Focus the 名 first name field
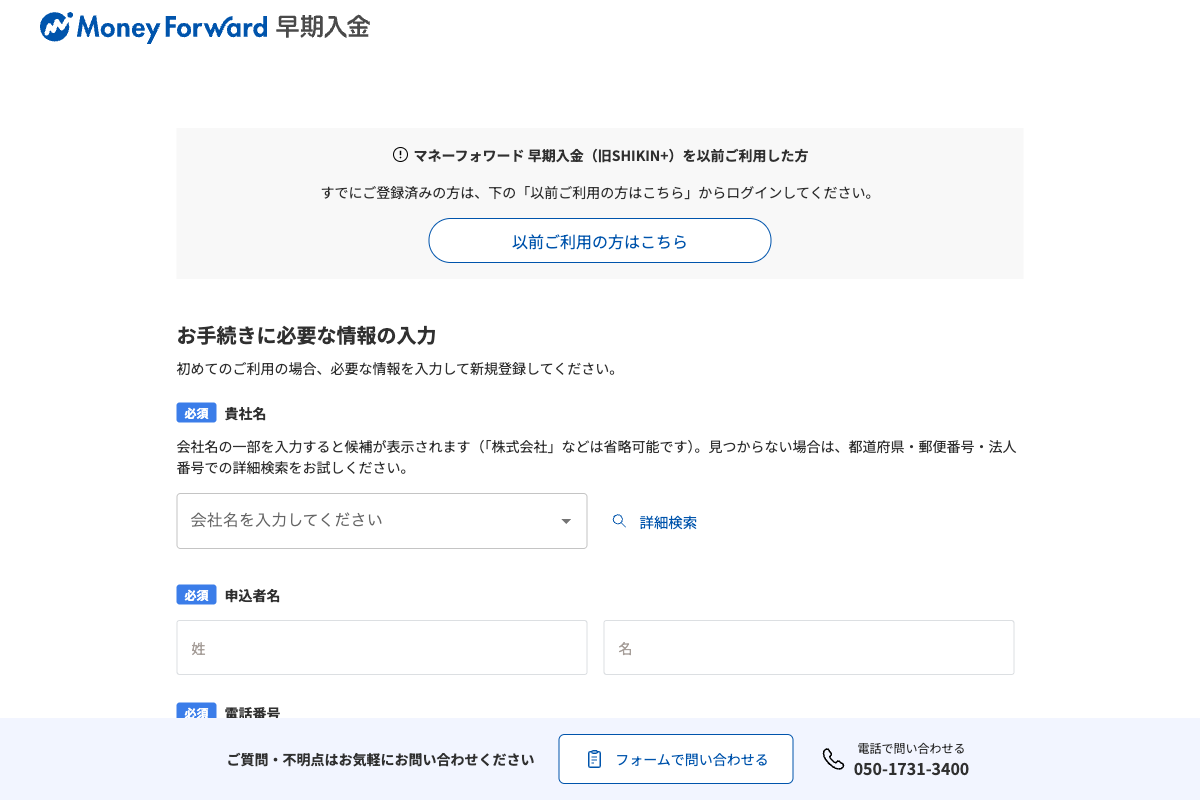 coord(809,648)
